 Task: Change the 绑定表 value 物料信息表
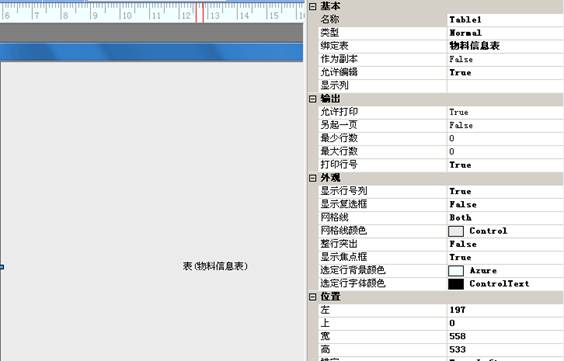point(505,46)
